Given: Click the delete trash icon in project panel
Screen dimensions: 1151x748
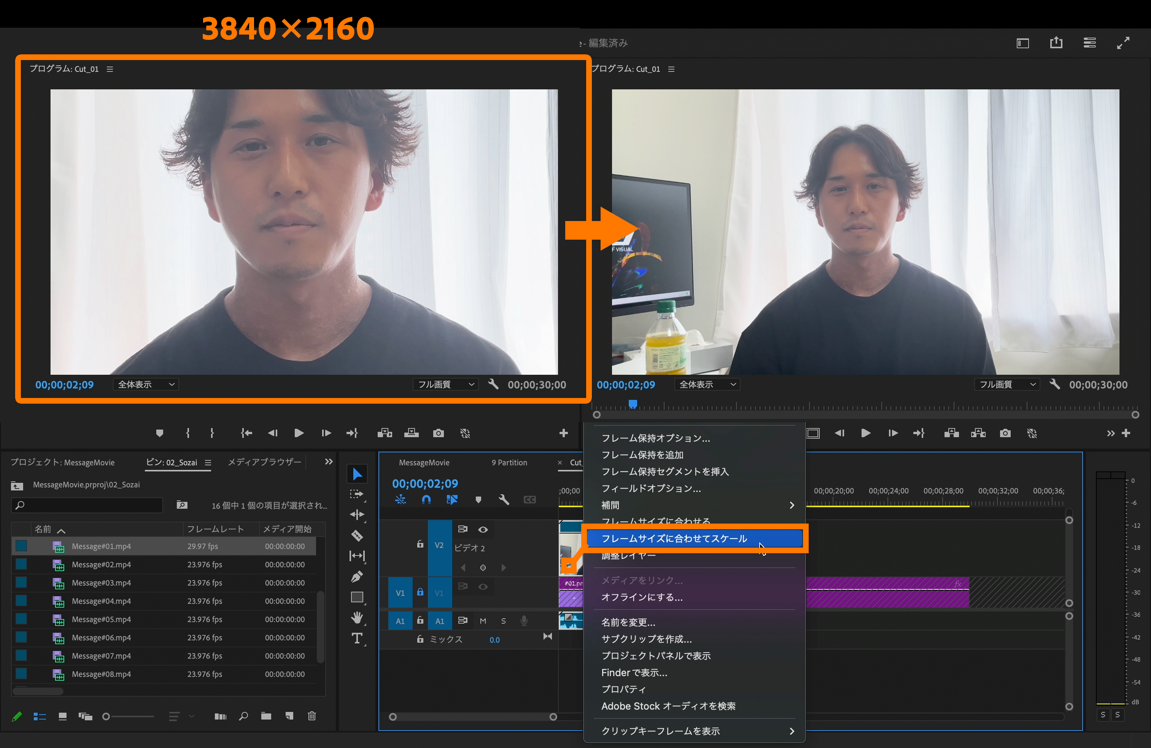Looking at the screenshot, I should (x=312, y=716).
